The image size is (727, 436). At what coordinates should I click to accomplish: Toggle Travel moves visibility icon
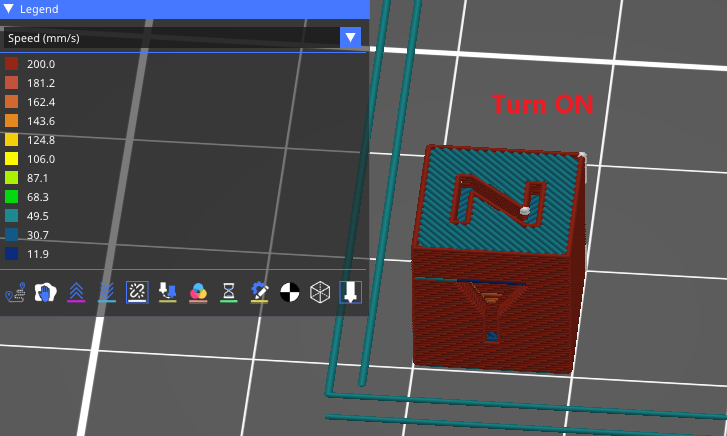click(17, 292)
